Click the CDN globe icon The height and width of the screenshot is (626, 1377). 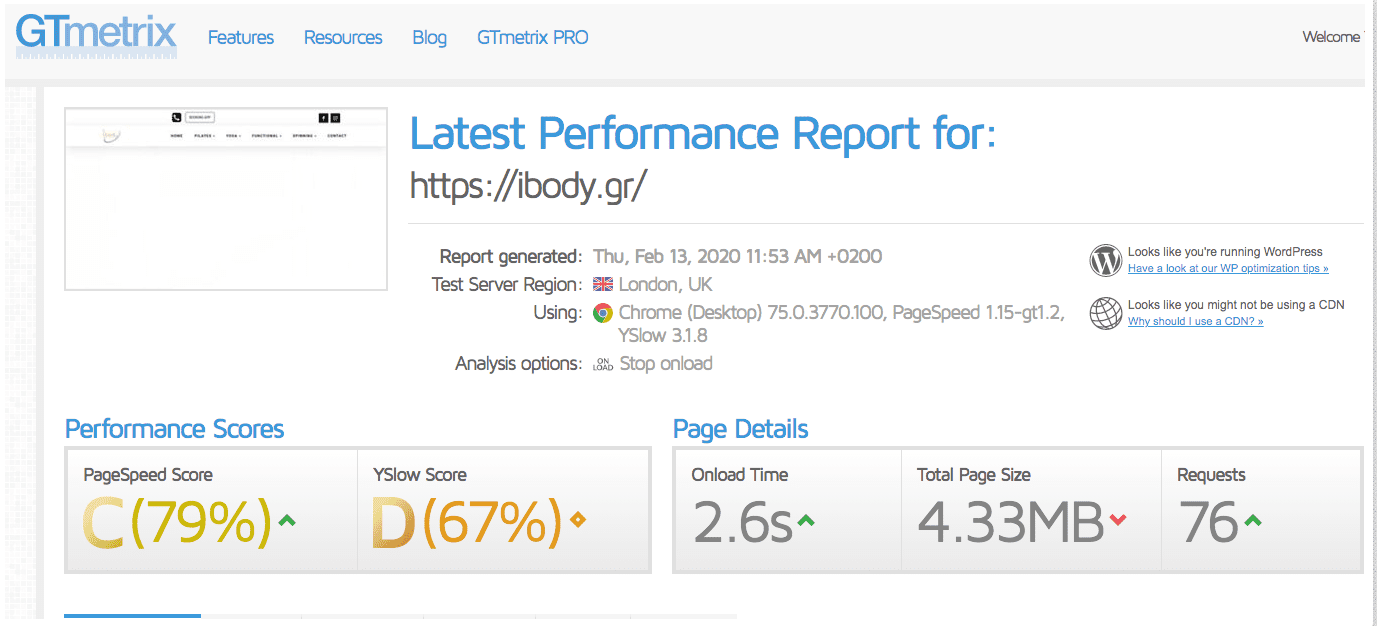(1105, 313)
